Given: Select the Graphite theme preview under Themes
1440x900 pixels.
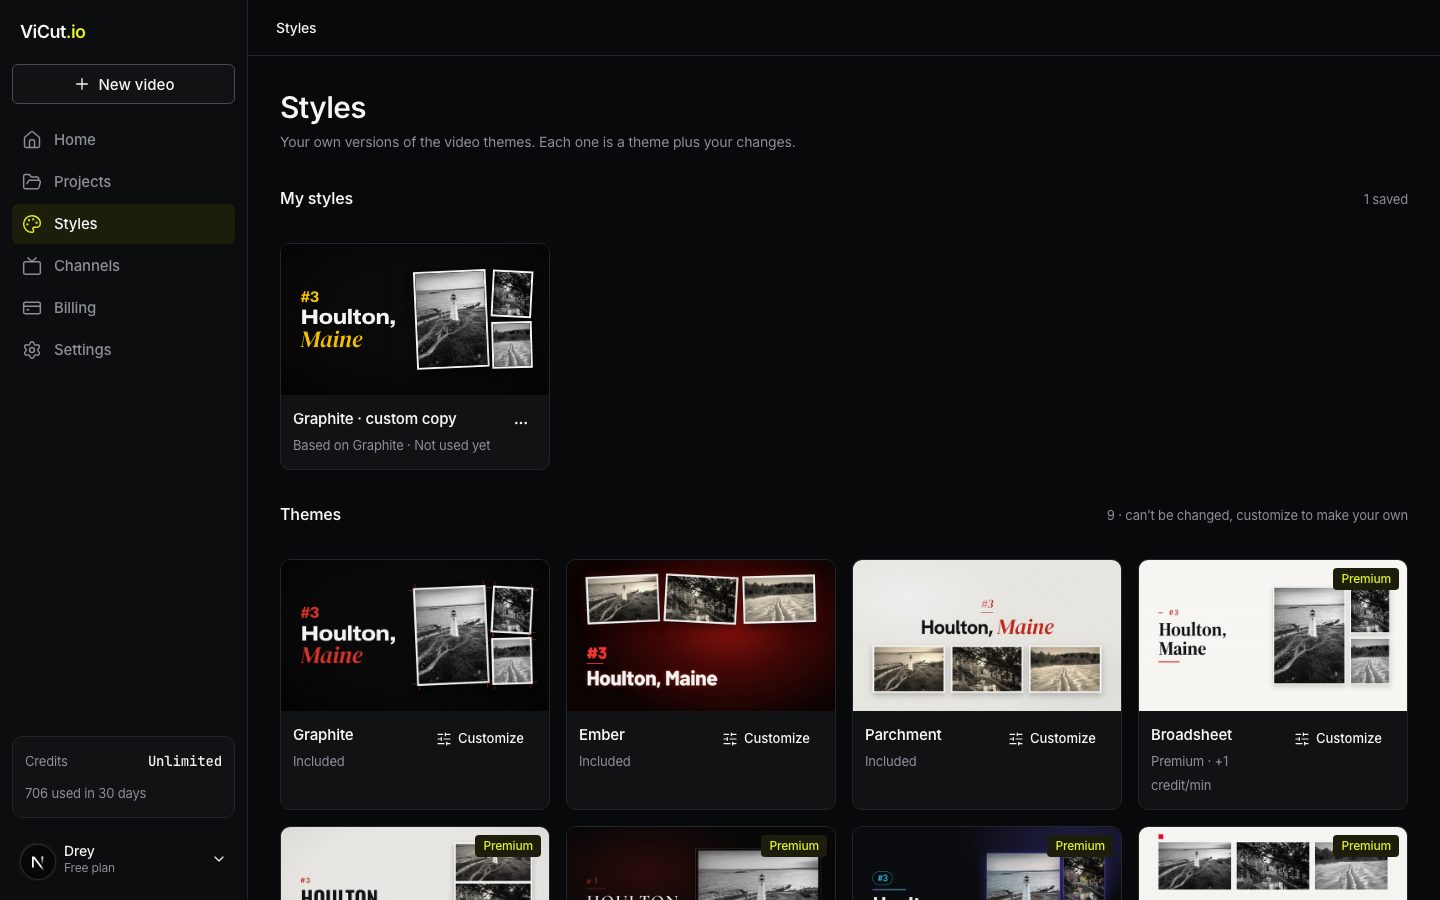Looking at the screenshot, I should [x=415, y=636].
